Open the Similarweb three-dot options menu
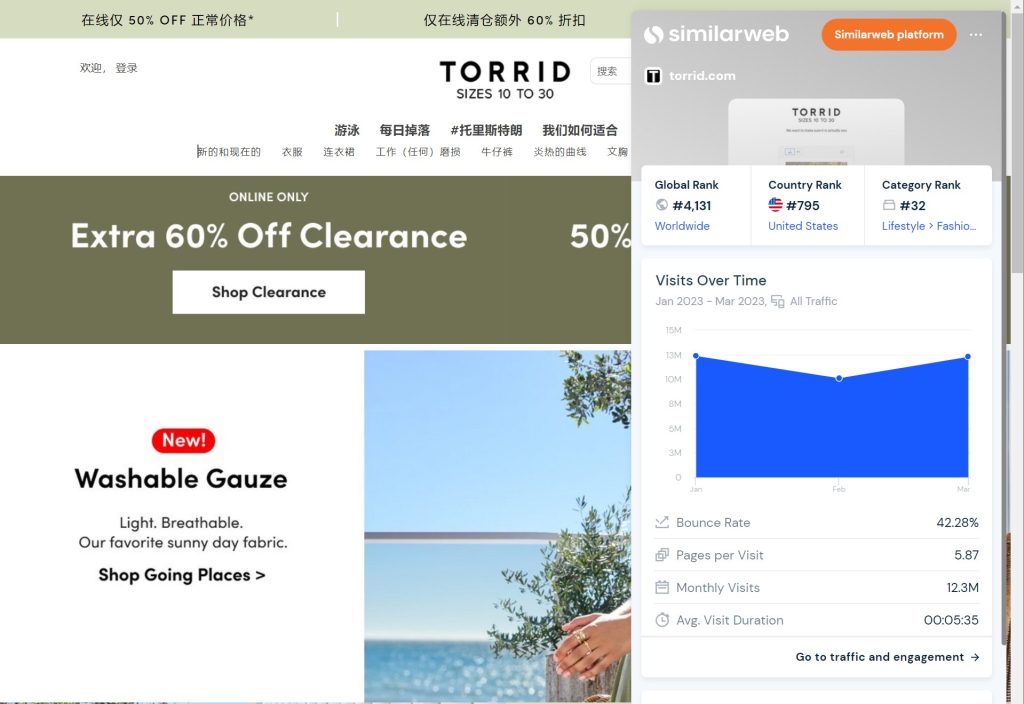This screenshot has width=1024, height=704. [x=976, y=35]
